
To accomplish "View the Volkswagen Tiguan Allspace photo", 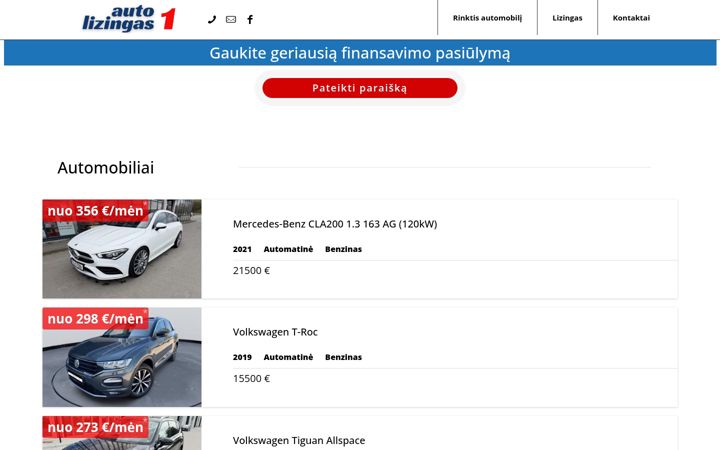I will pyautogui.click(x=122, y=433).
